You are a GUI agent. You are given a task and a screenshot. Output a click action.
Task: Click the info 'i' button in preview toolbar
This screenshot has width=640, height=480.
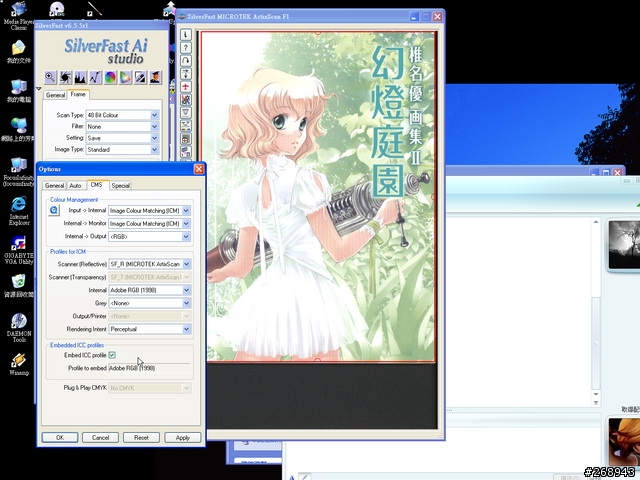tap(186, 35)
